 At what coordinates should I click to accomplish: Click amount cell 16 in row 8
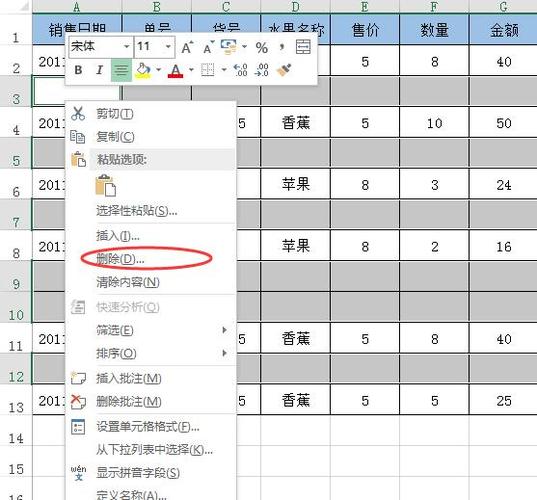(x=503, y=246)
